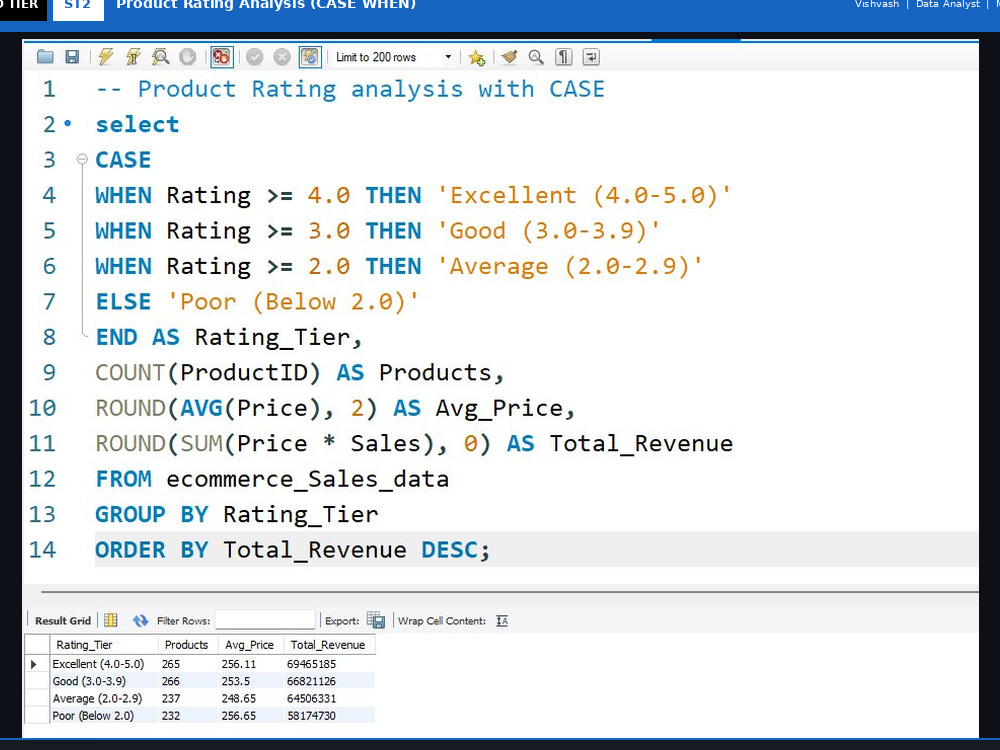
Task: Place cursor on 'ecommerce_Sales_data' table name
Action: click(x=307, y=479)
